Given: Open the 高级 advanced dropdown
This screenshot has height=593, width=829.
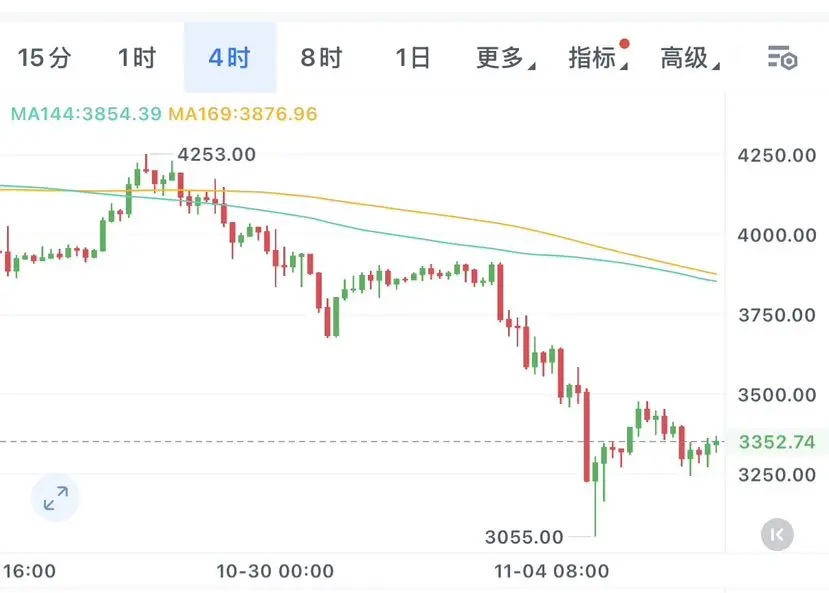Looking at the screenshot, I should click(x=689, y=58).
